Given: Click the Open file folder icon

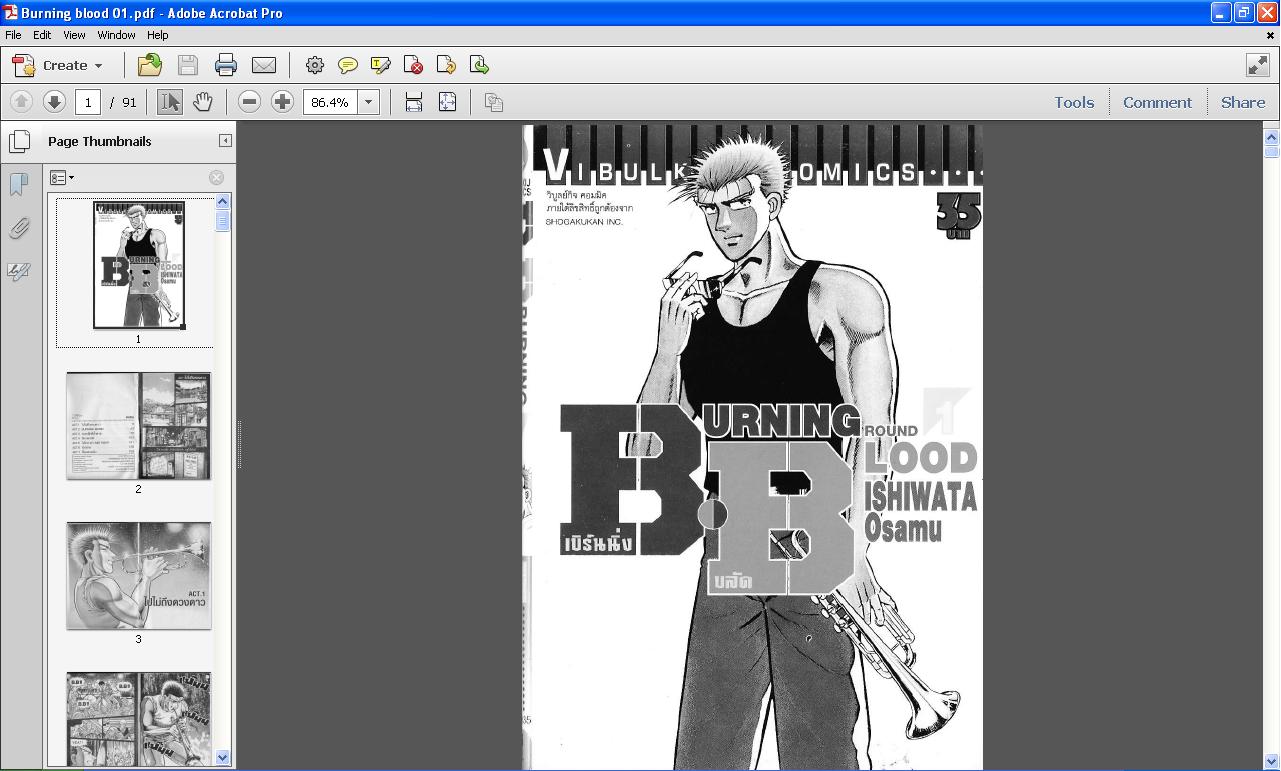Looking at the screenshot, I should tap(150, 65).
